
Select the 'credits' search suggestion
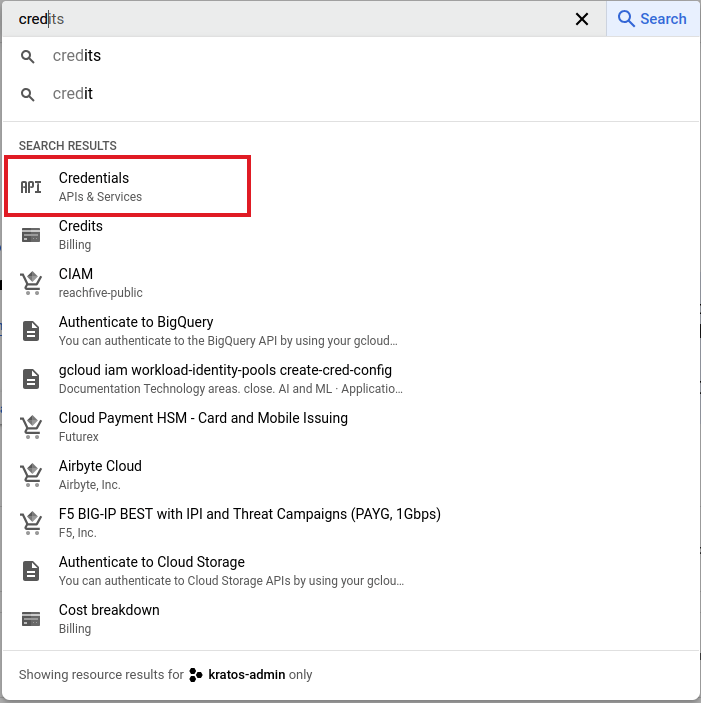pyautogui.click(x=77, y=56)
